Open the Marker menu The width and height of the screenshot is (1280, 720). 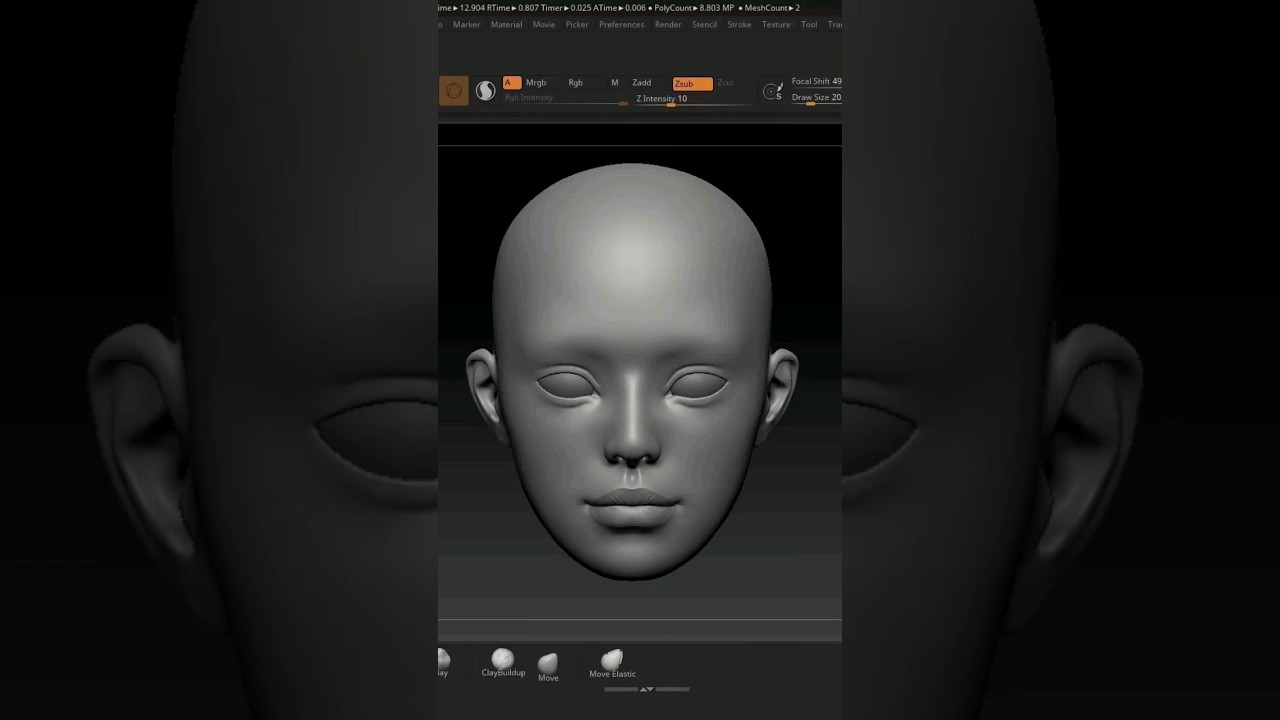[466, 24]
